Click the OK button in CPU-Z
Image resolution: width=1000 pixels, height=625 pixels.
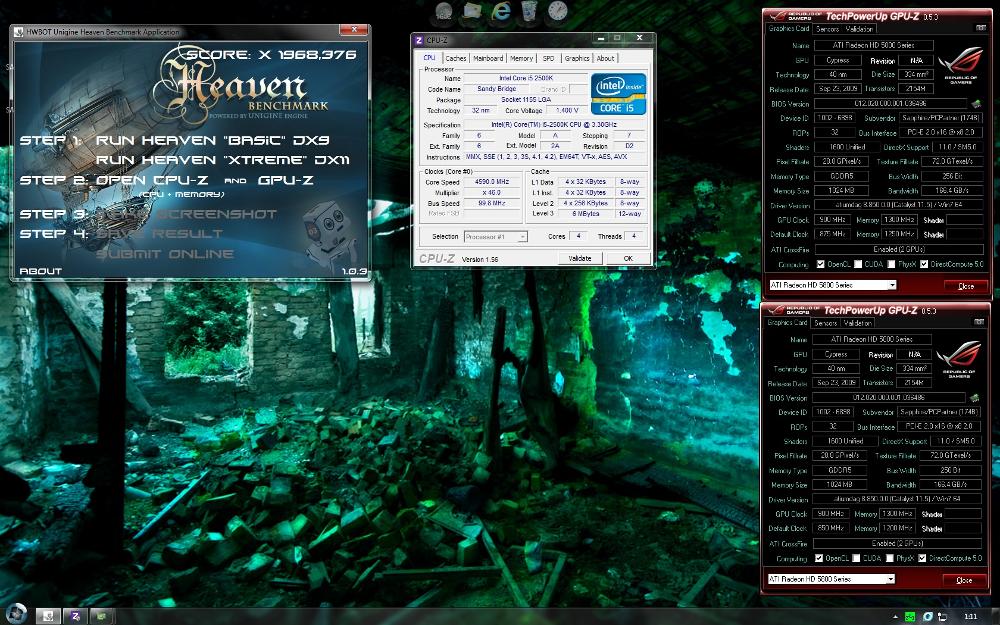pos(628,258)
